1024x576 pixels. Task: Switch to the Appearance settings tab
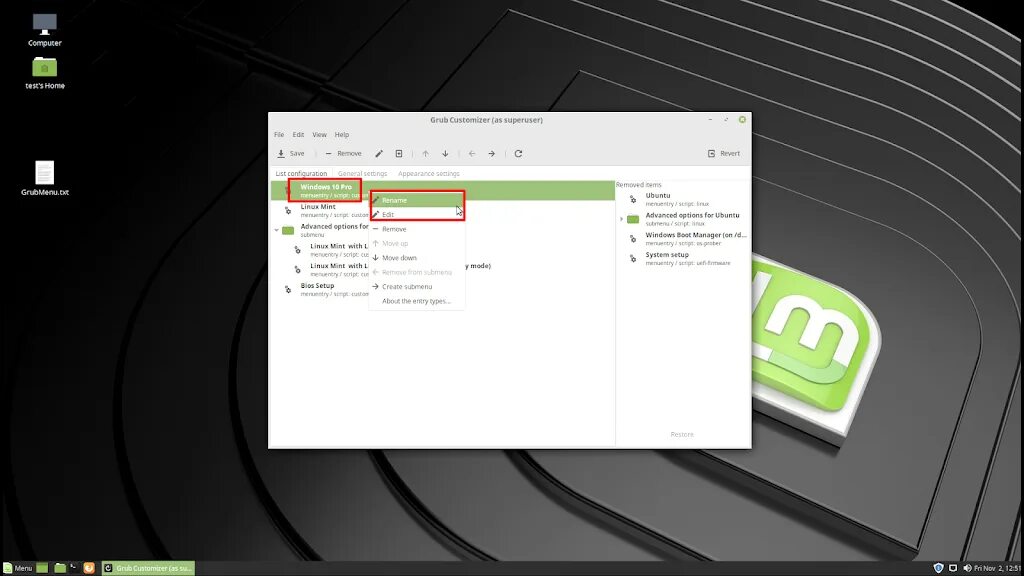pyautogui.click(x=429, y=174)
